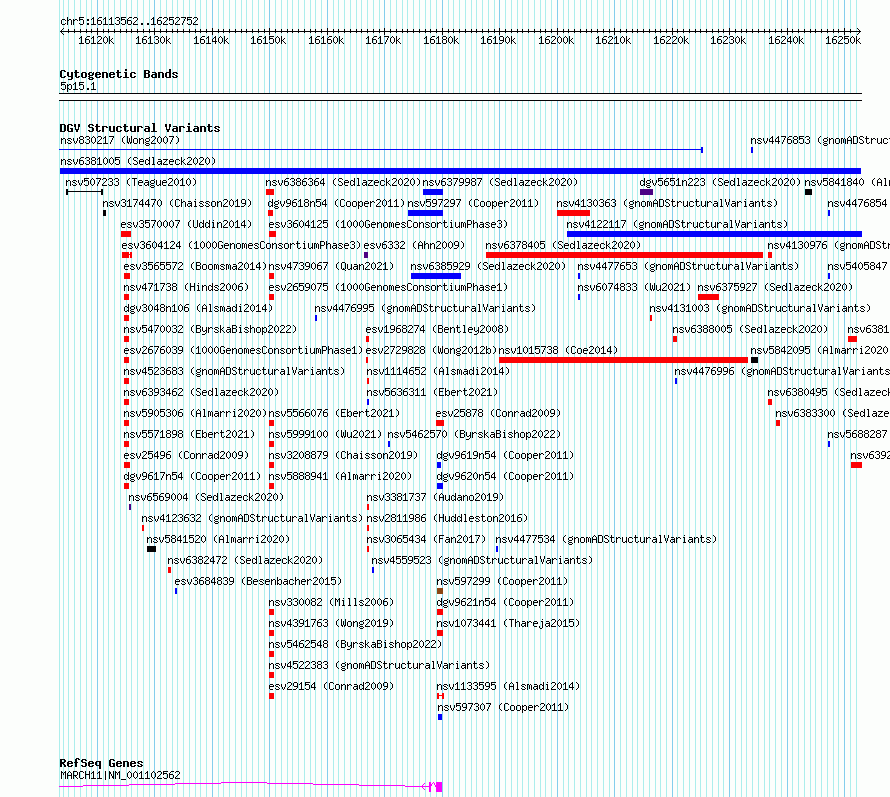Viewport: 890px width, 797px height.
Task: Open the nsv4123632 gnomADStructuralVariants label
Action: pyautogui.click(x=252, y=518)
